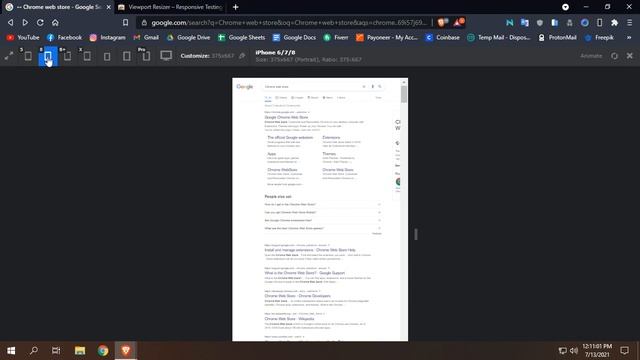The width and height of the screenshot is (640, 360).
Task: Close the Viewport Resizer toolbar
Action: pos(630,56)
